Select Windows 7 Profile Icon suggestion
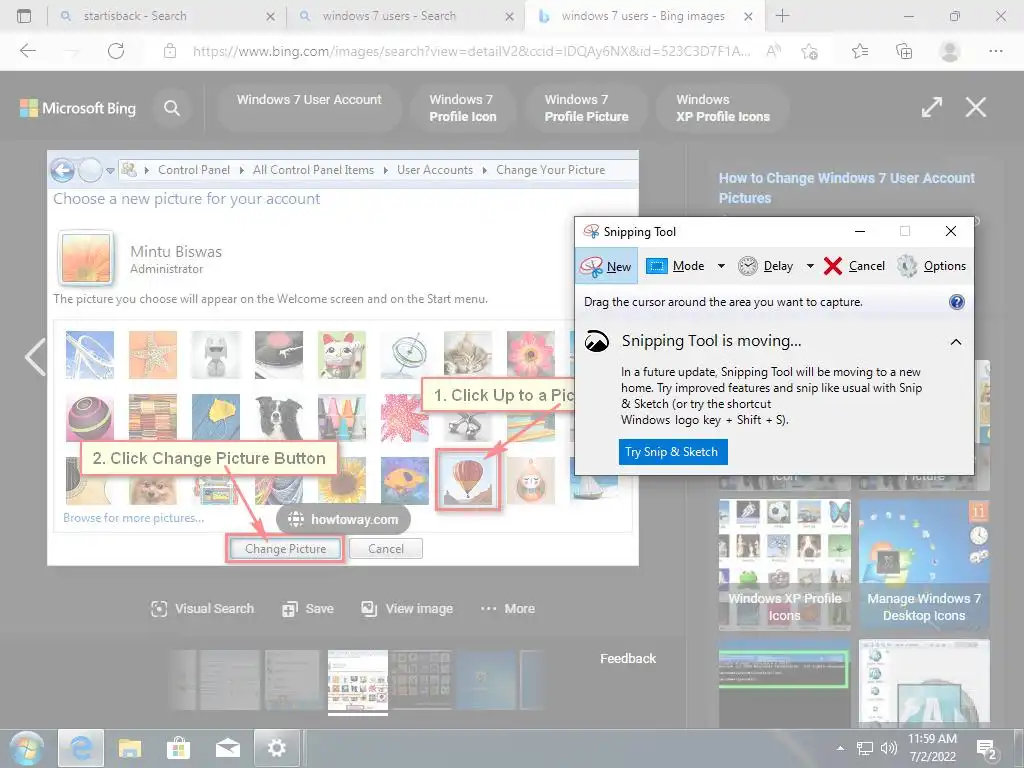 coord(463,108)
